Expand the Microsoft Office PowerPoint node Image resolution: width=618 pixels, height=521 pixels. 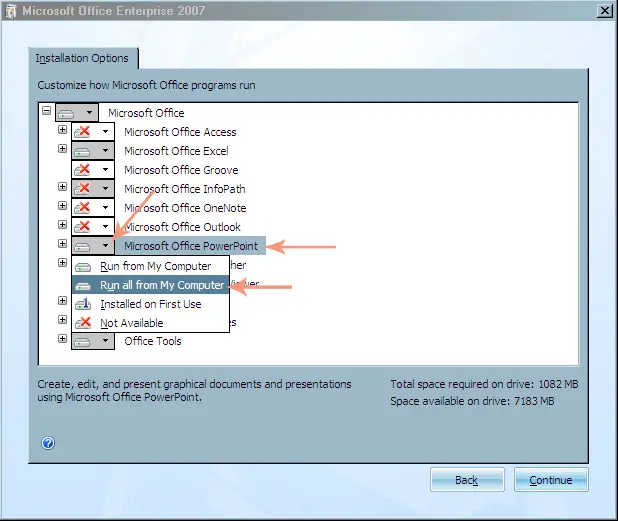point(62,243)
